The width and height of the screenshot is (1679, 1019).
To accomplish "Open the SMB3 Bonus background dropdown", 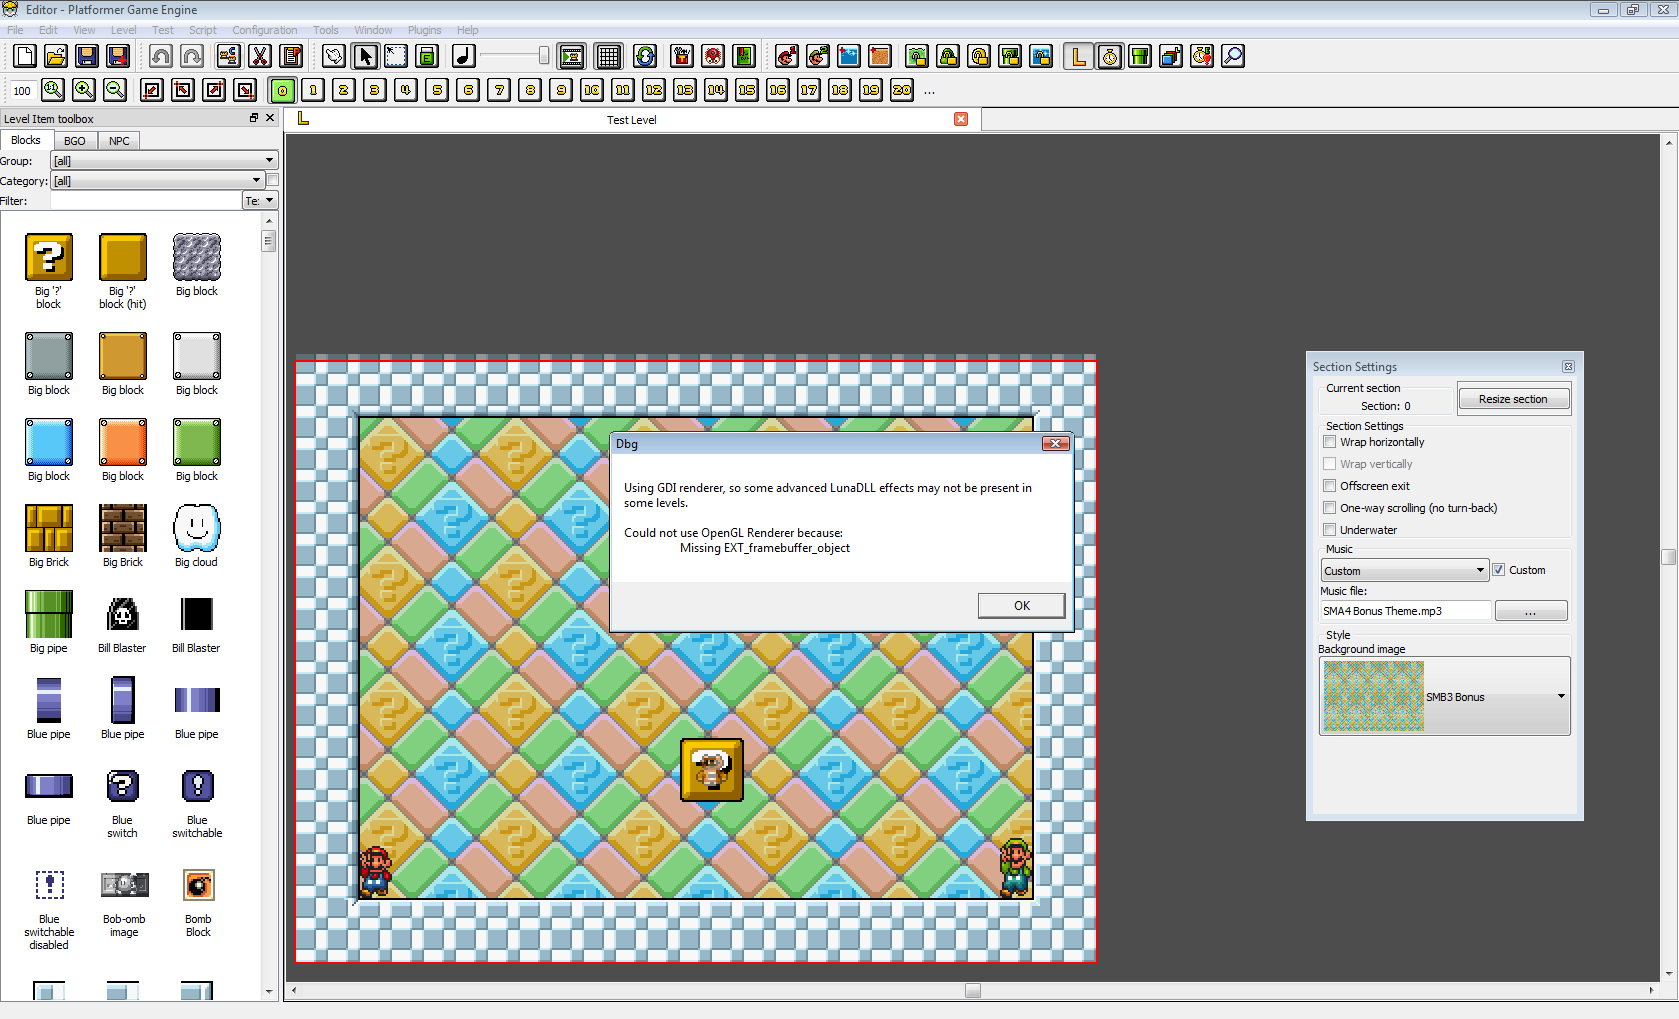I will [1445, 696].
